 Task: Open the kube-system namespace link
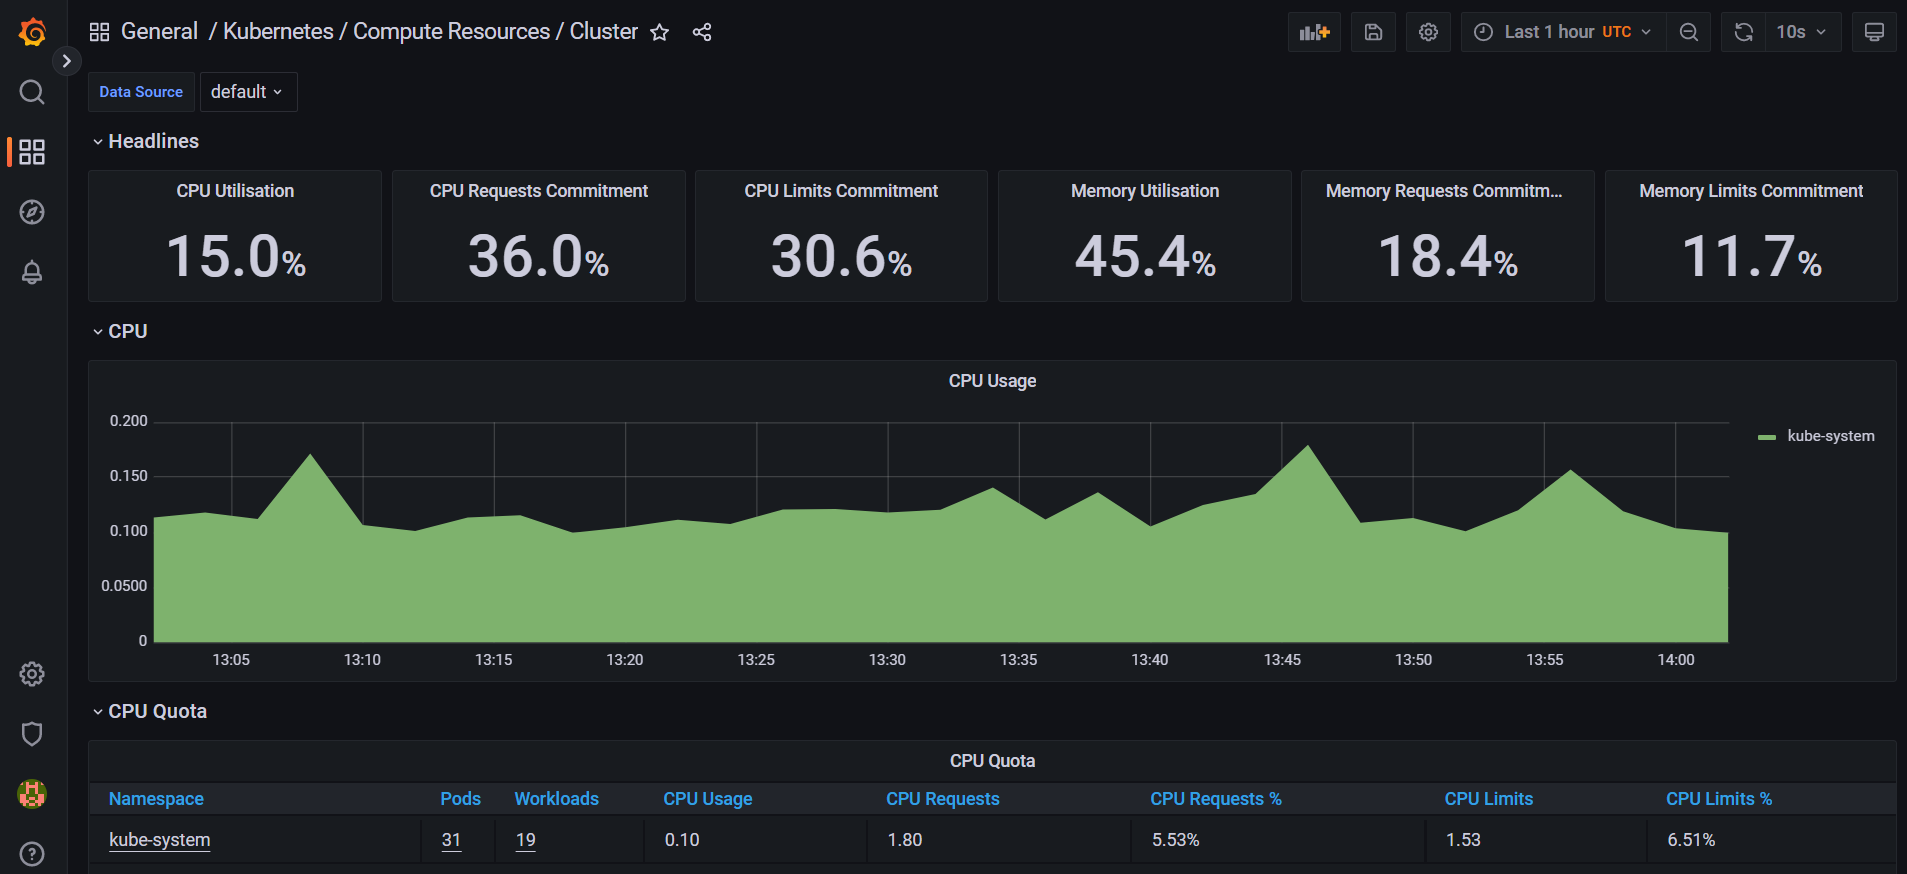pos(159,840)
